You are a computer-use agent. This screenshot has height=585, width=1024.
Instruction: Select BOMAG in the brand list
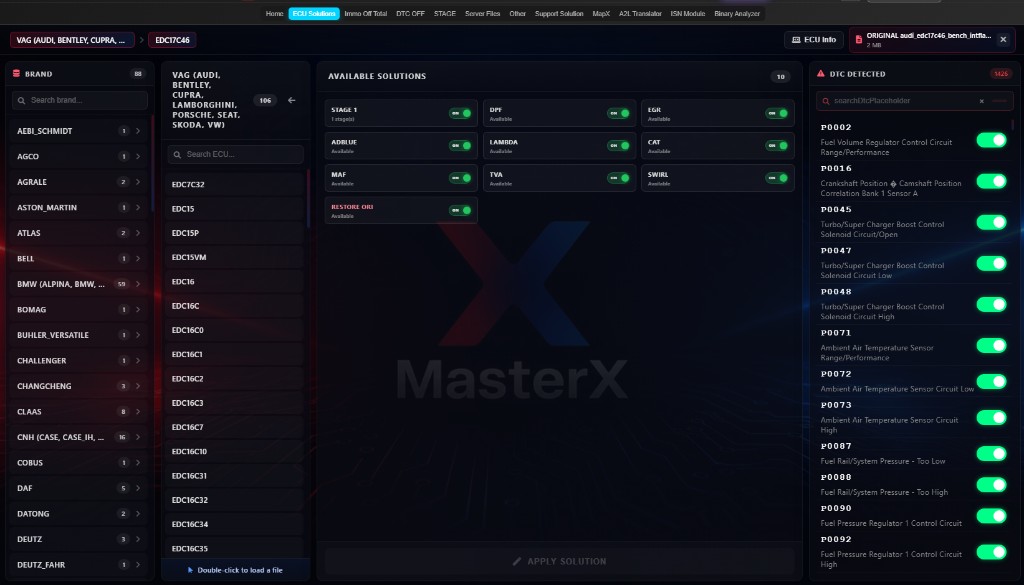80,309
